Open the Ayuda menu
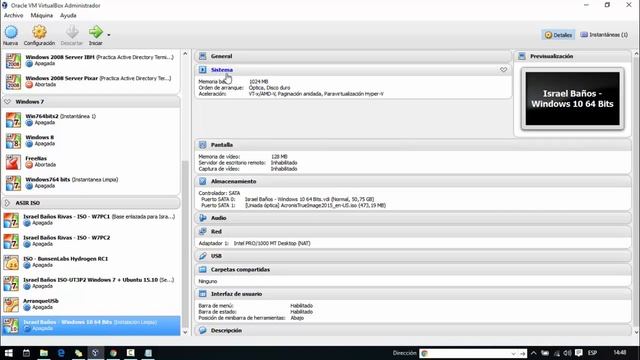Image resolution: width=640 pixels, height=360 pixels. [68, 15]
